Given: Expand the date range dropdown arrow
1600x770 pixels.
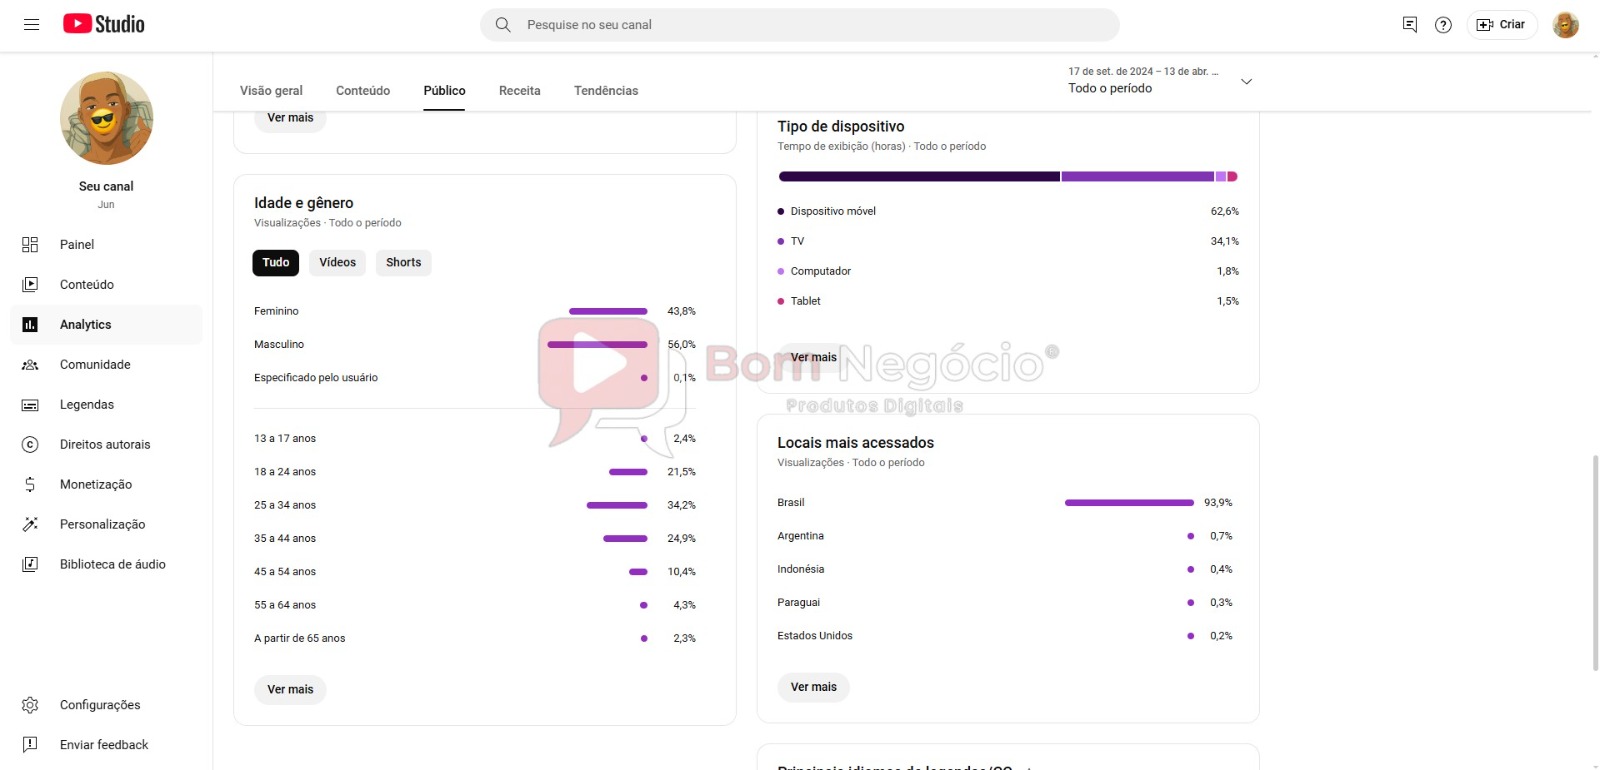Looking at the screenshot, I should [x=1246, y=81].
